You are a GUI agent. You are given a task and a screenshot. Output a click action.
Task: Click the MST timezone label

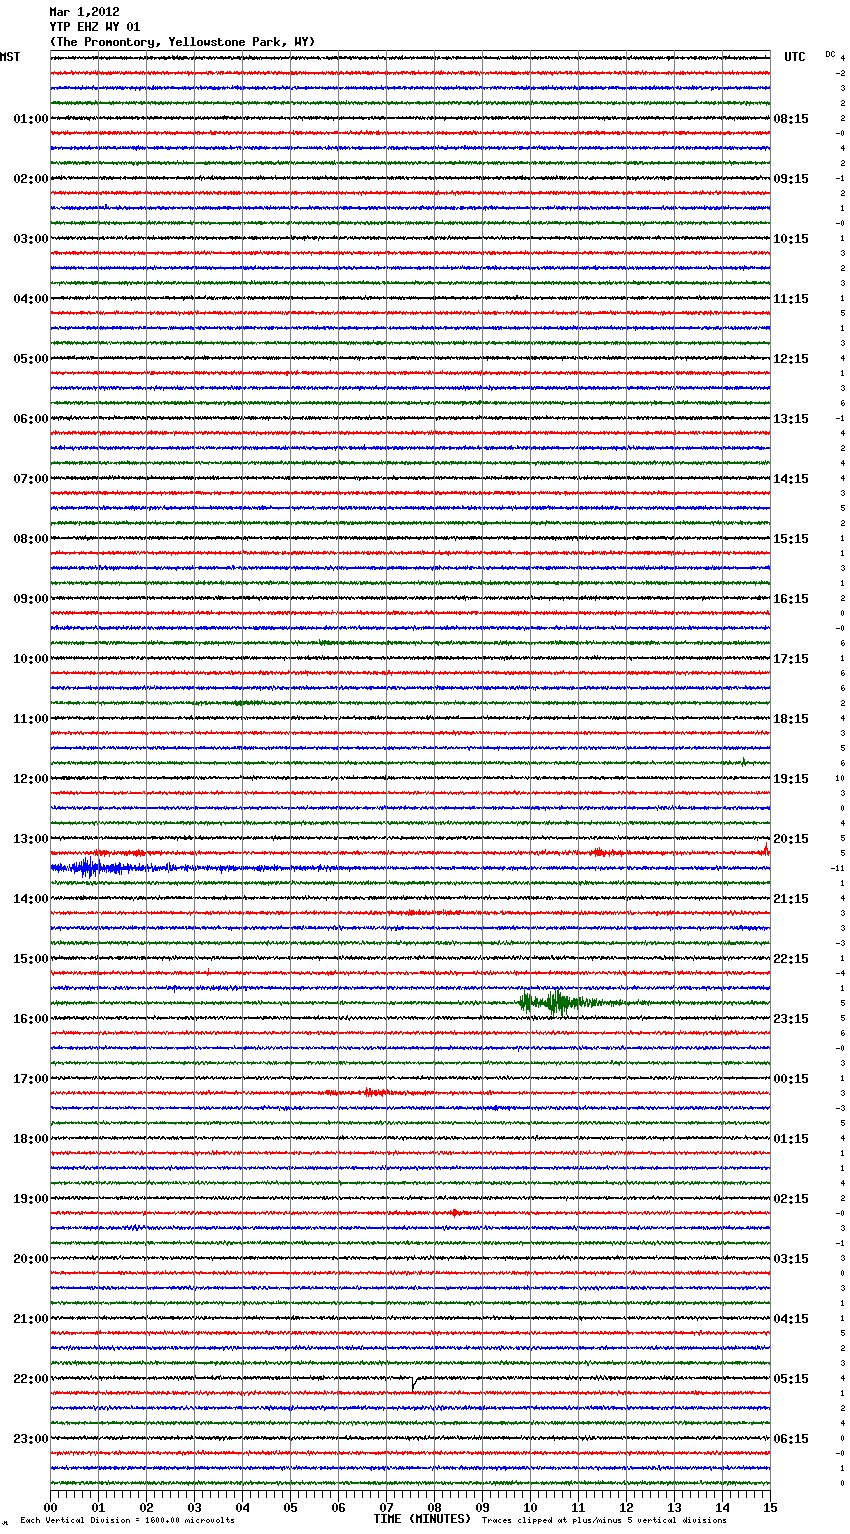10,57
